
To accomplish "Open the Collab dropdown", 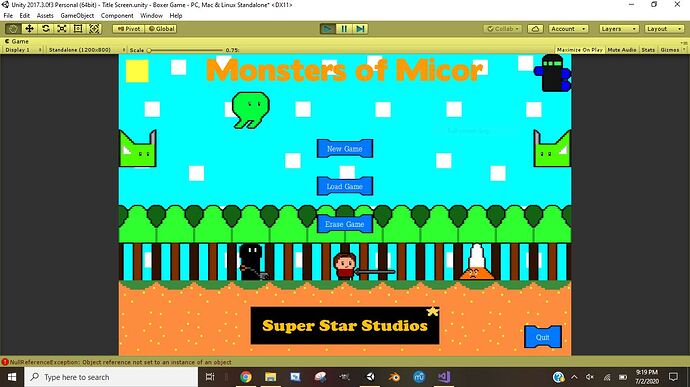I will tap(503, 29).
